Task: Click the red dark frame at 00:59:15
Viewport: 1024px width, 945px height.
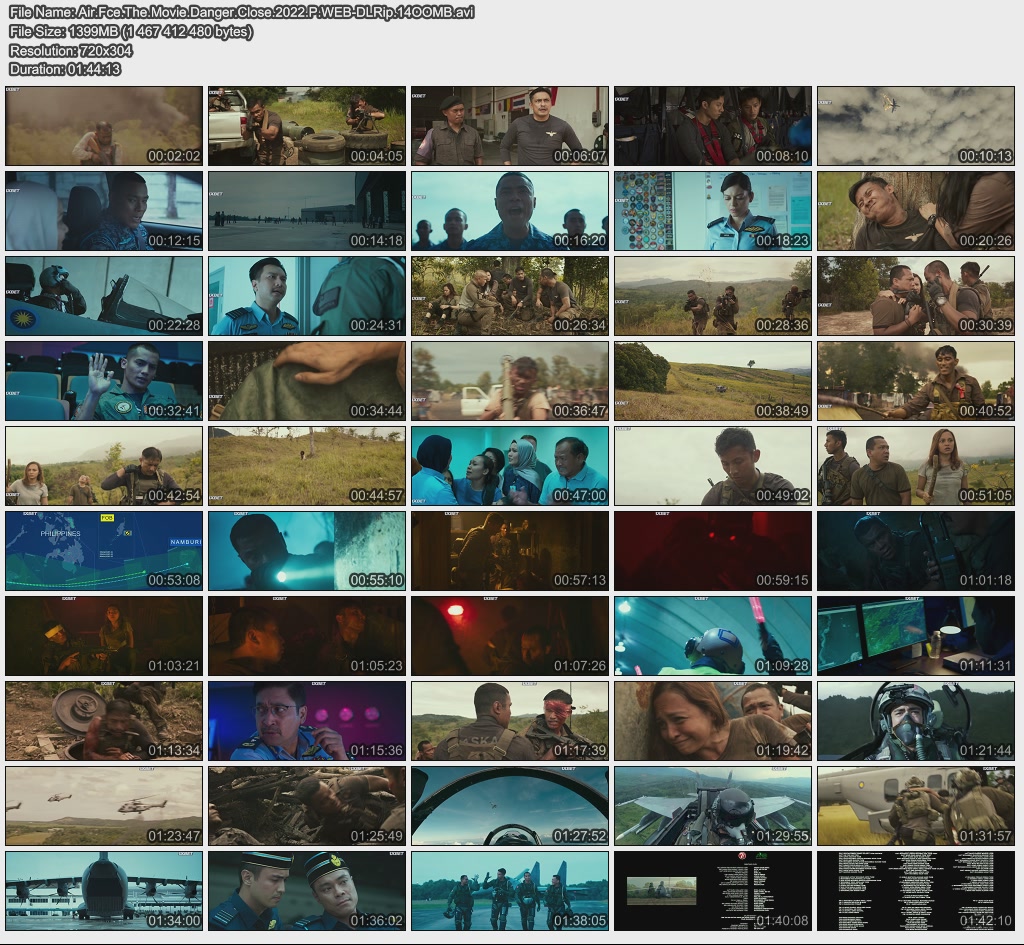Action: click(x=713, y=551)
